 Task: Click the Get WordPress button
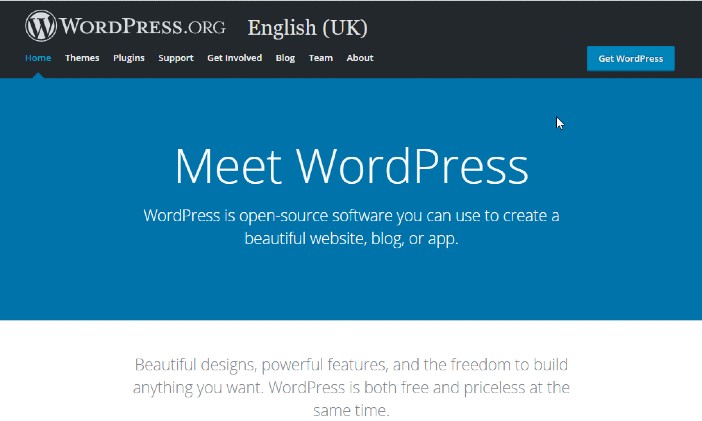point(631,59)
